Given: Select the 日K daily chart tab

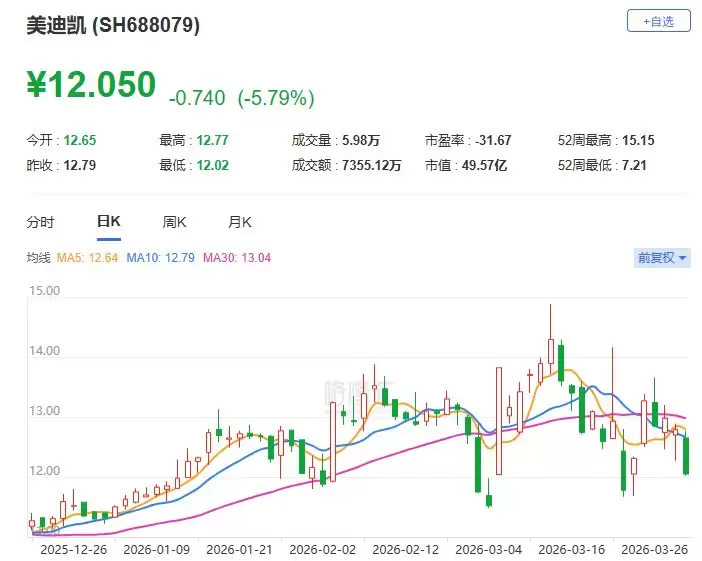Looking at the screenshot, I should (x=108, y=222).
